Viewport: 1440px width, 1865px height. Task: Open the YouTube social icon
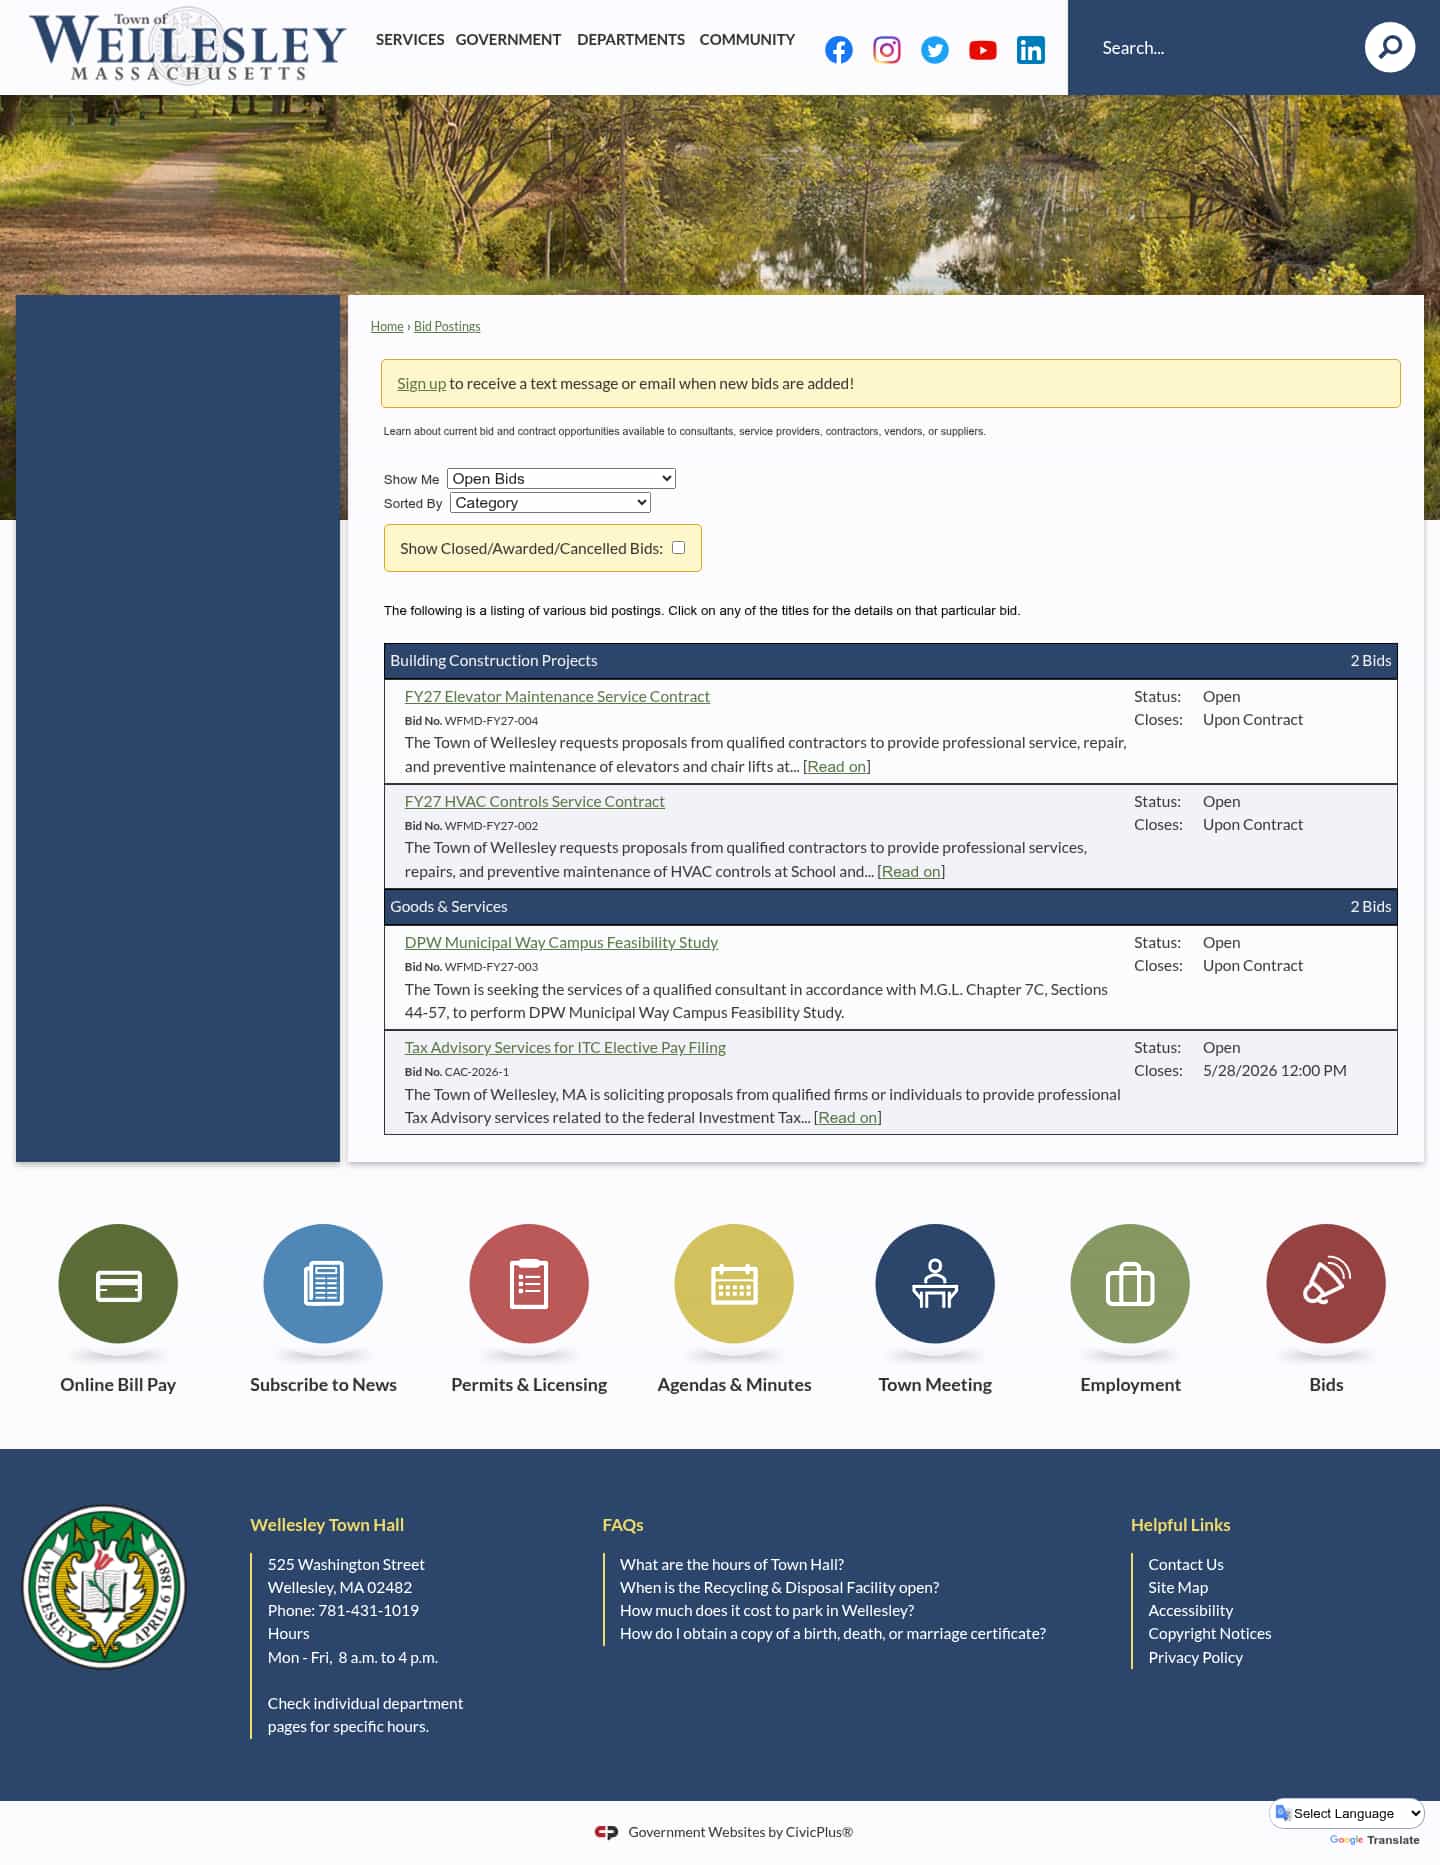[x=983, y=50]
